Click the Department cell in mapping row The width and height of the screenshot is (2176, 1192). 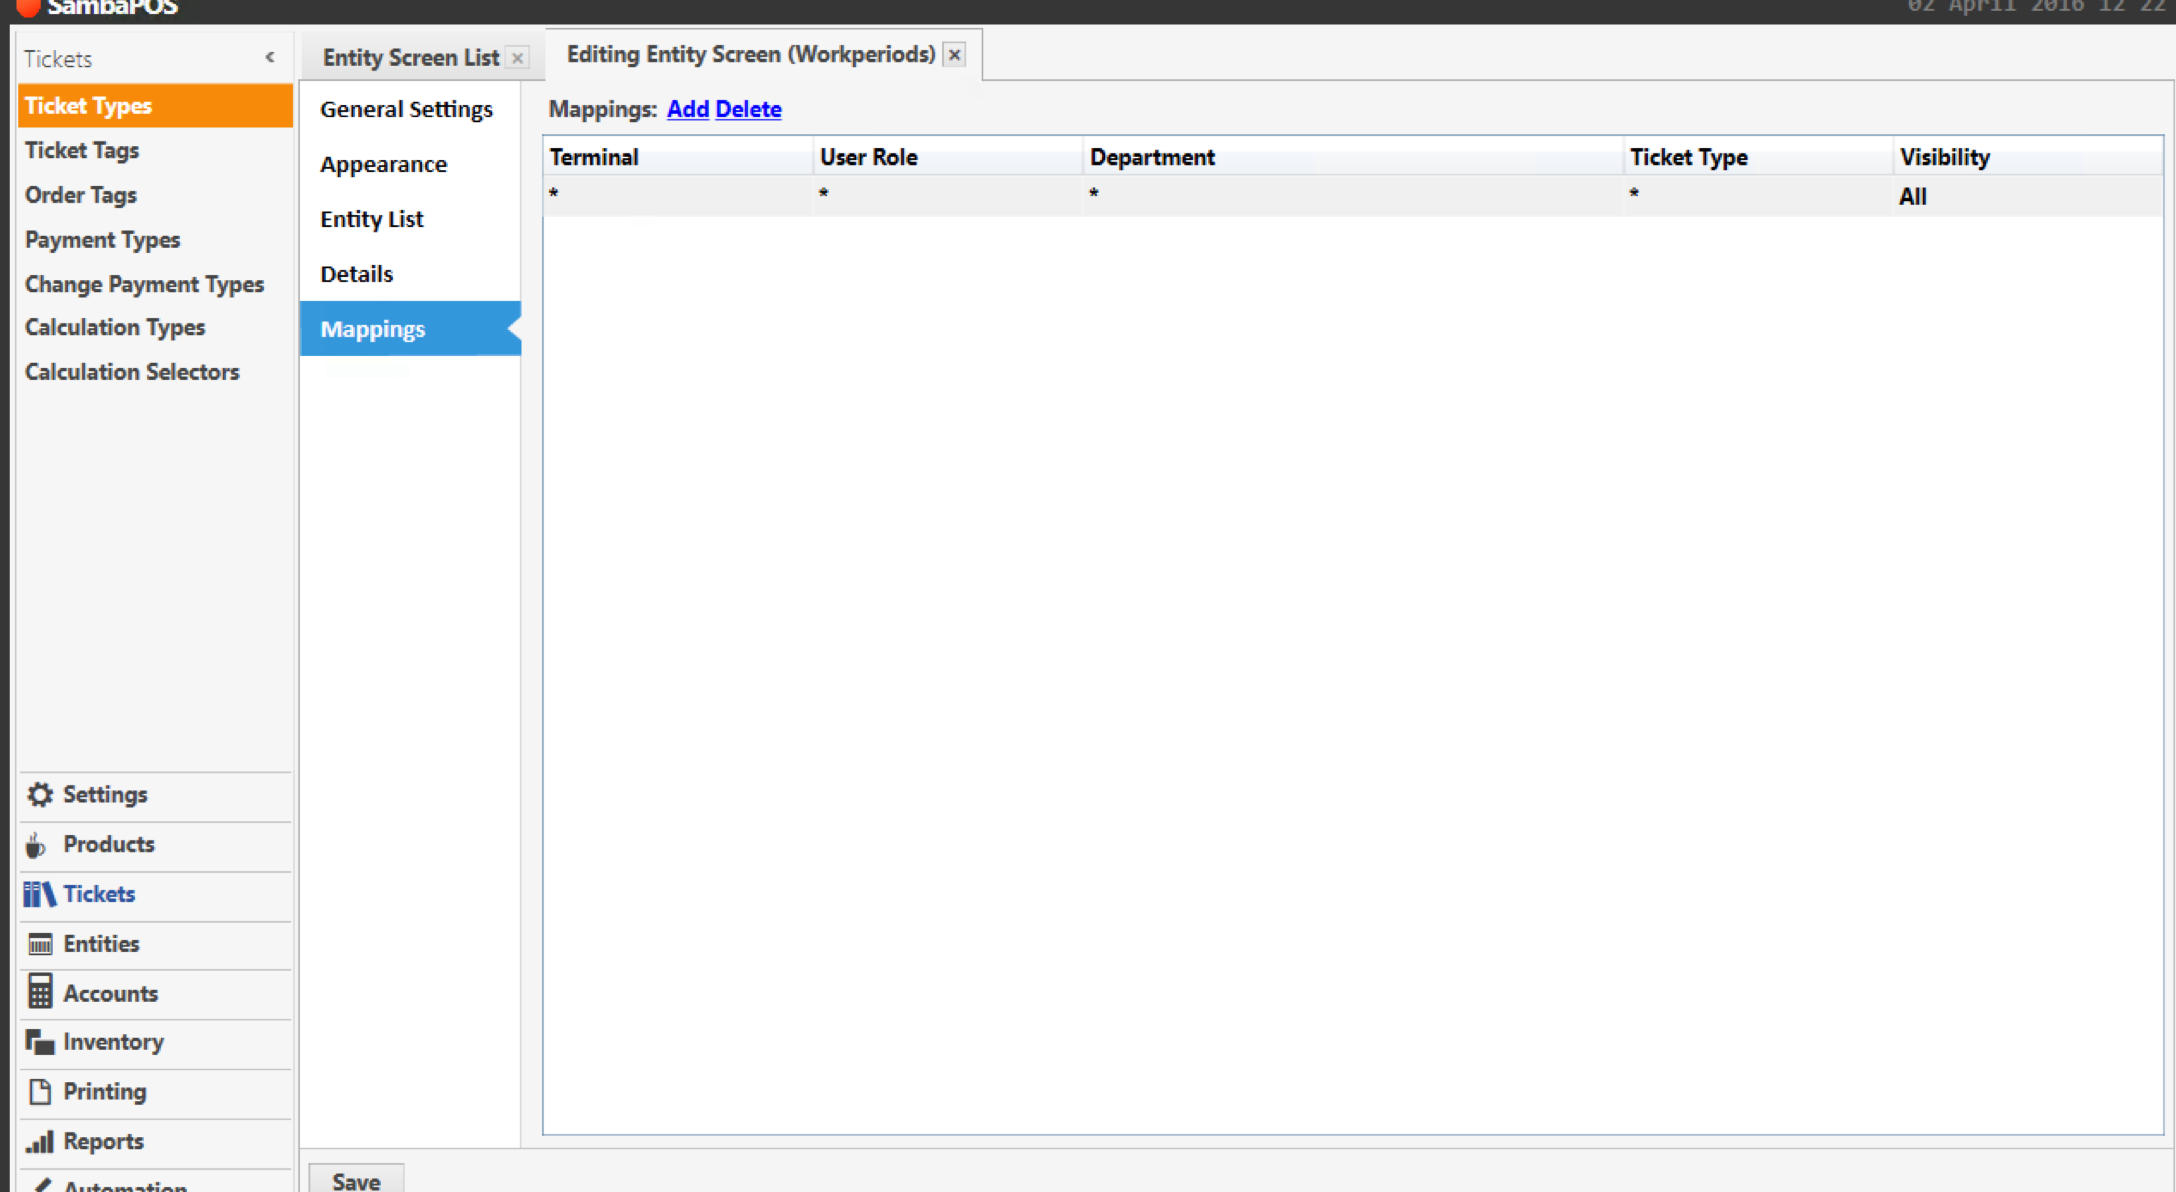[1350, 195]
